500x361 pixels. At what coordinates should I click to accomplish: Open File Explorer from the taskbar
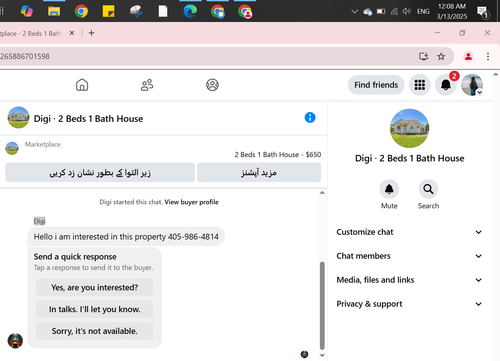54,11
